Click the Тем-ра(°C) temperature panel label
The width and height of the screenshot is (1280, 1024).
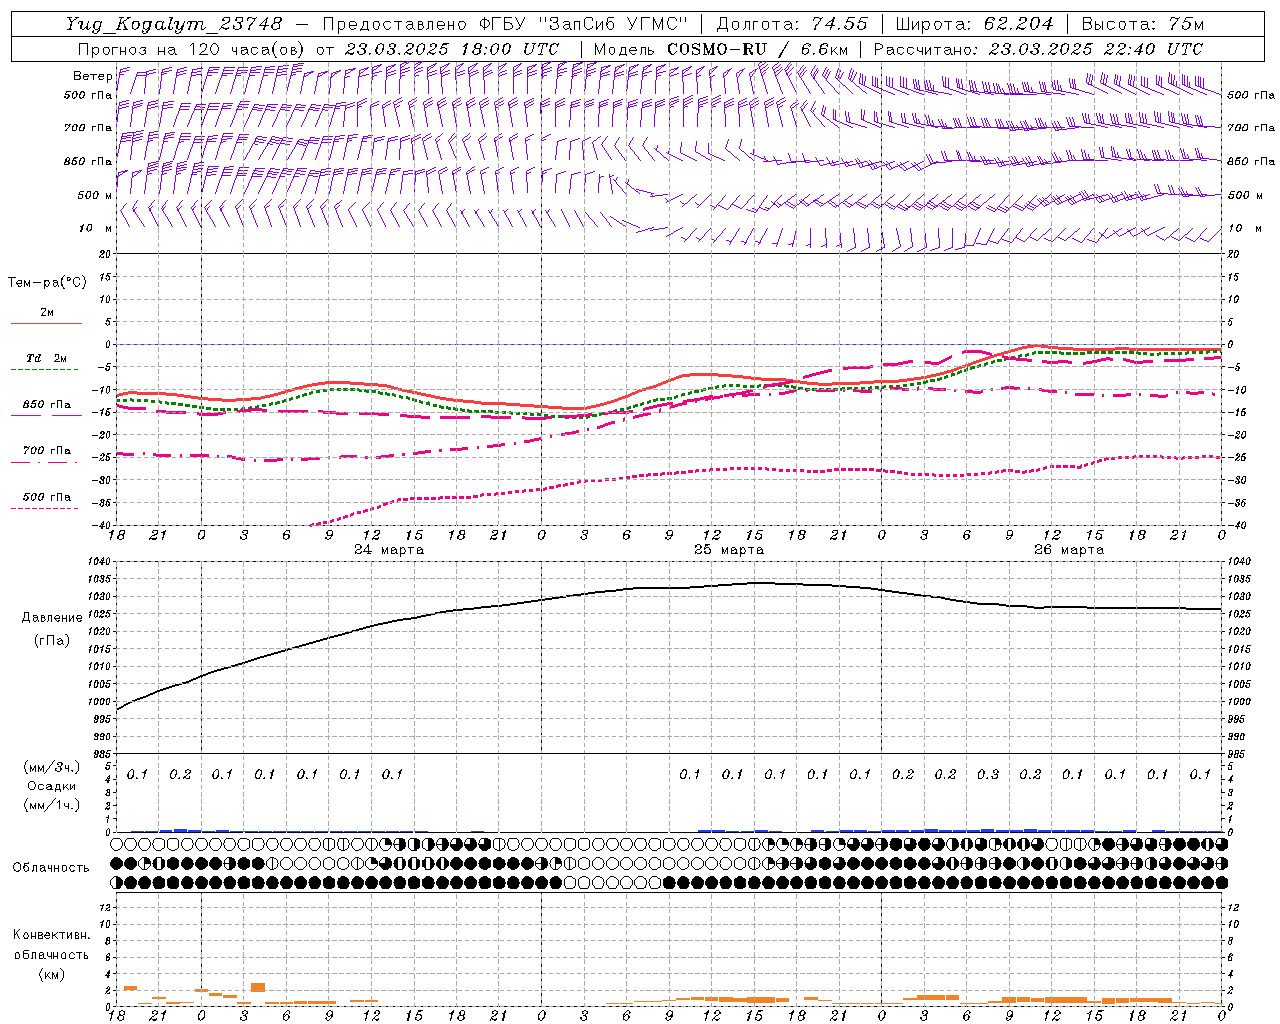pyautogui.click(x=47, y=283)
